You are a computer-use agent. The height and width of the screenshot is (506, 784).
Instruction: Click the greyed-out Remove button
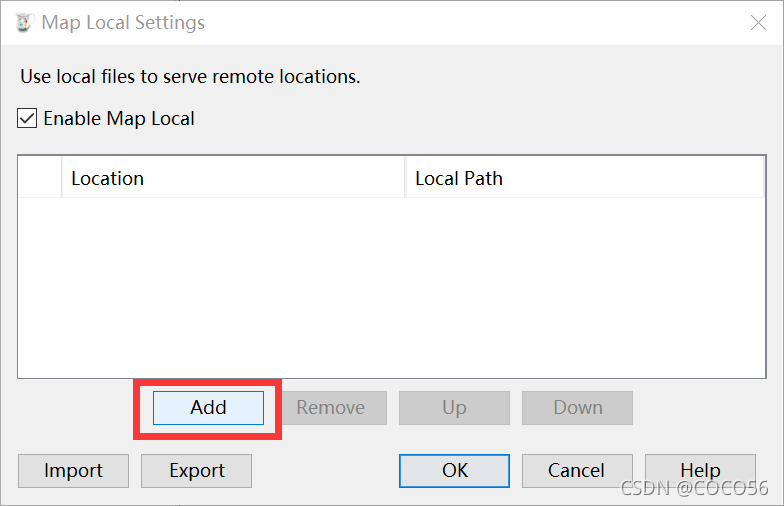click(x=332, y=408)
